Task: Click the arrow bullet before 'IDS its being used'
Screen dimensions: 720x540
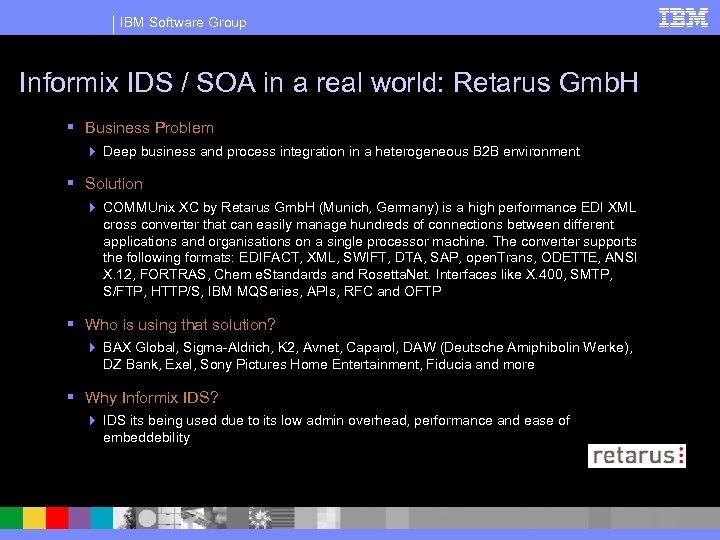Action: click(92, 420)
